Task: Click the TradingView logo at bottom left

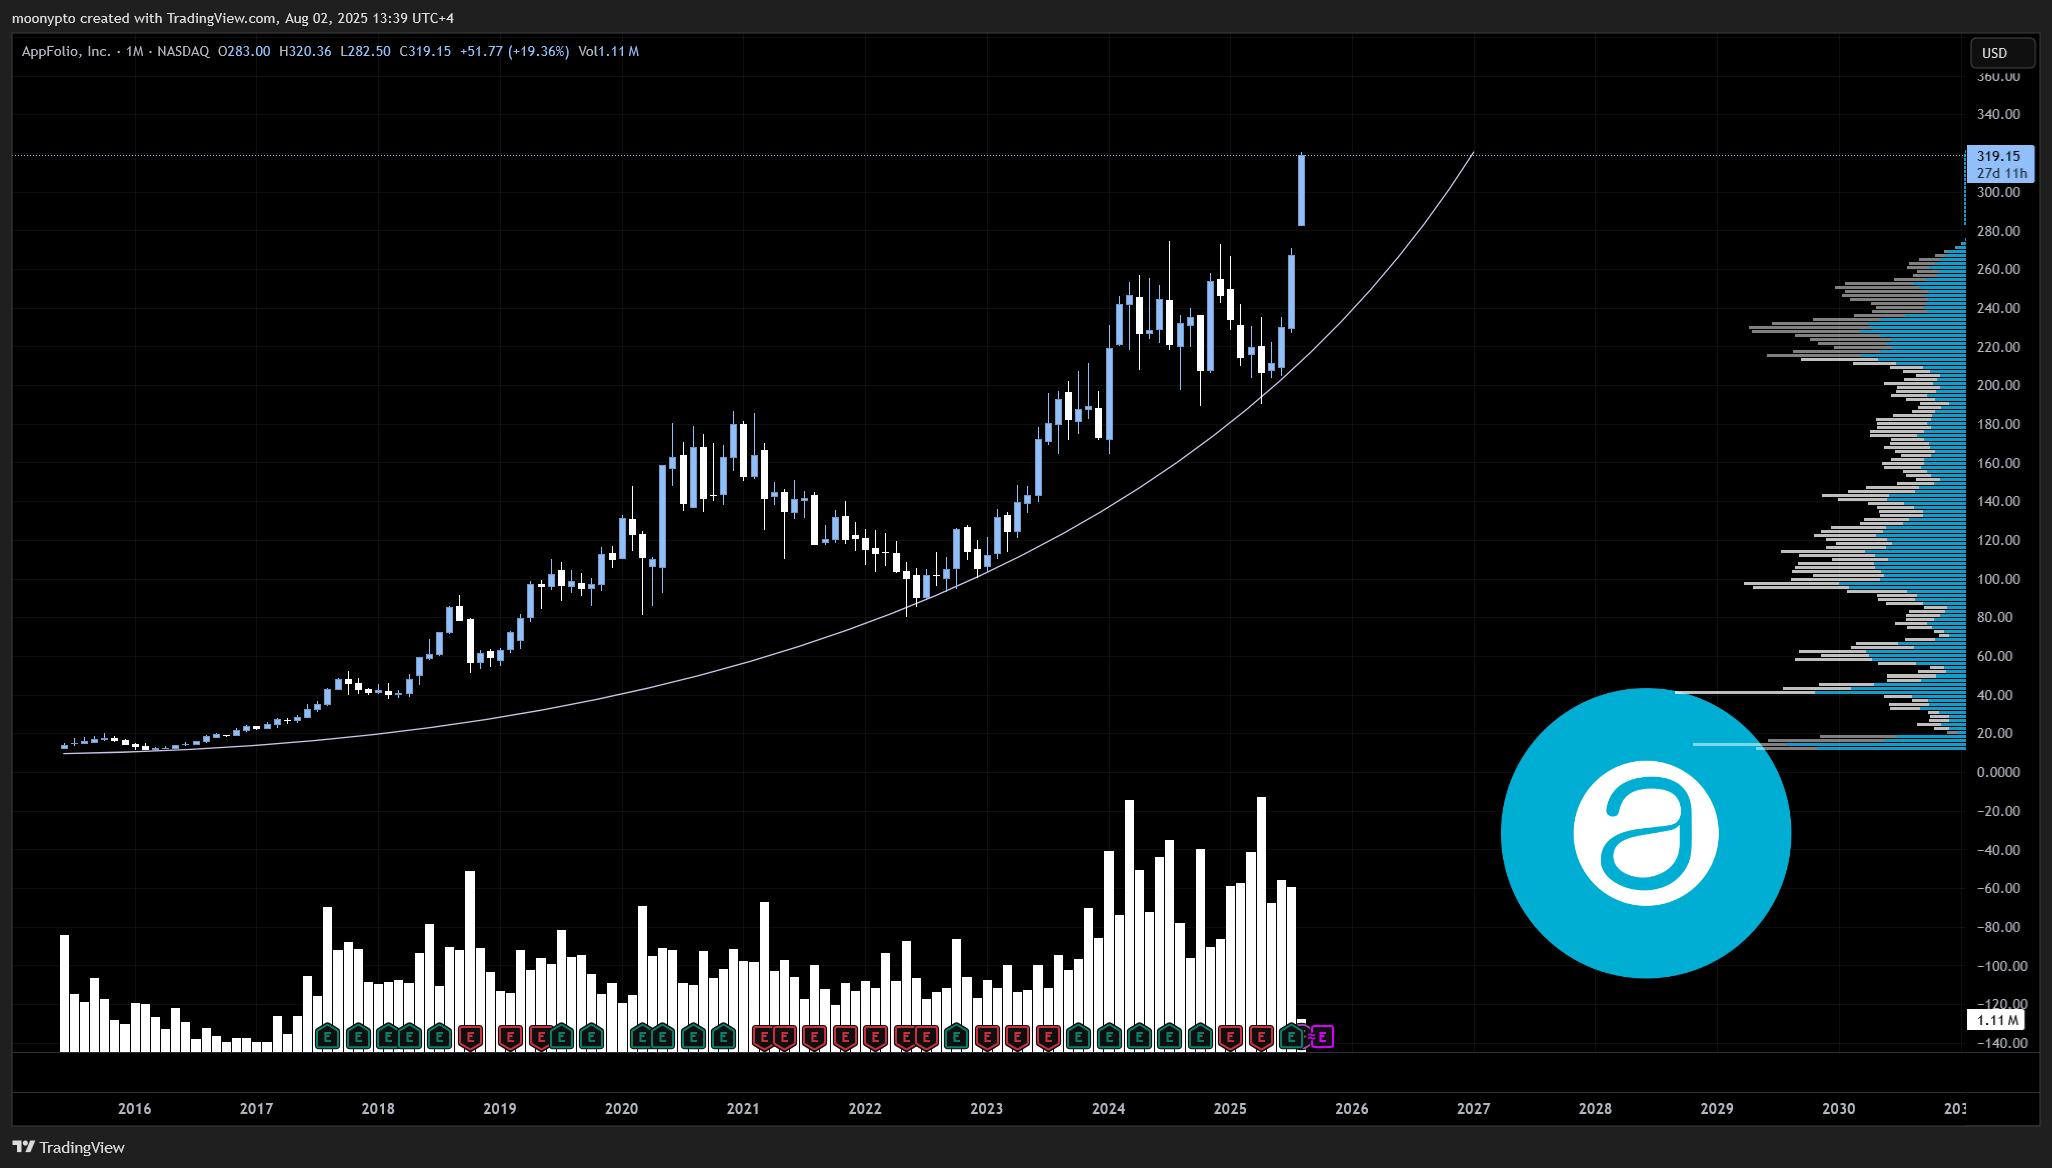Action: coord(69,1147)
